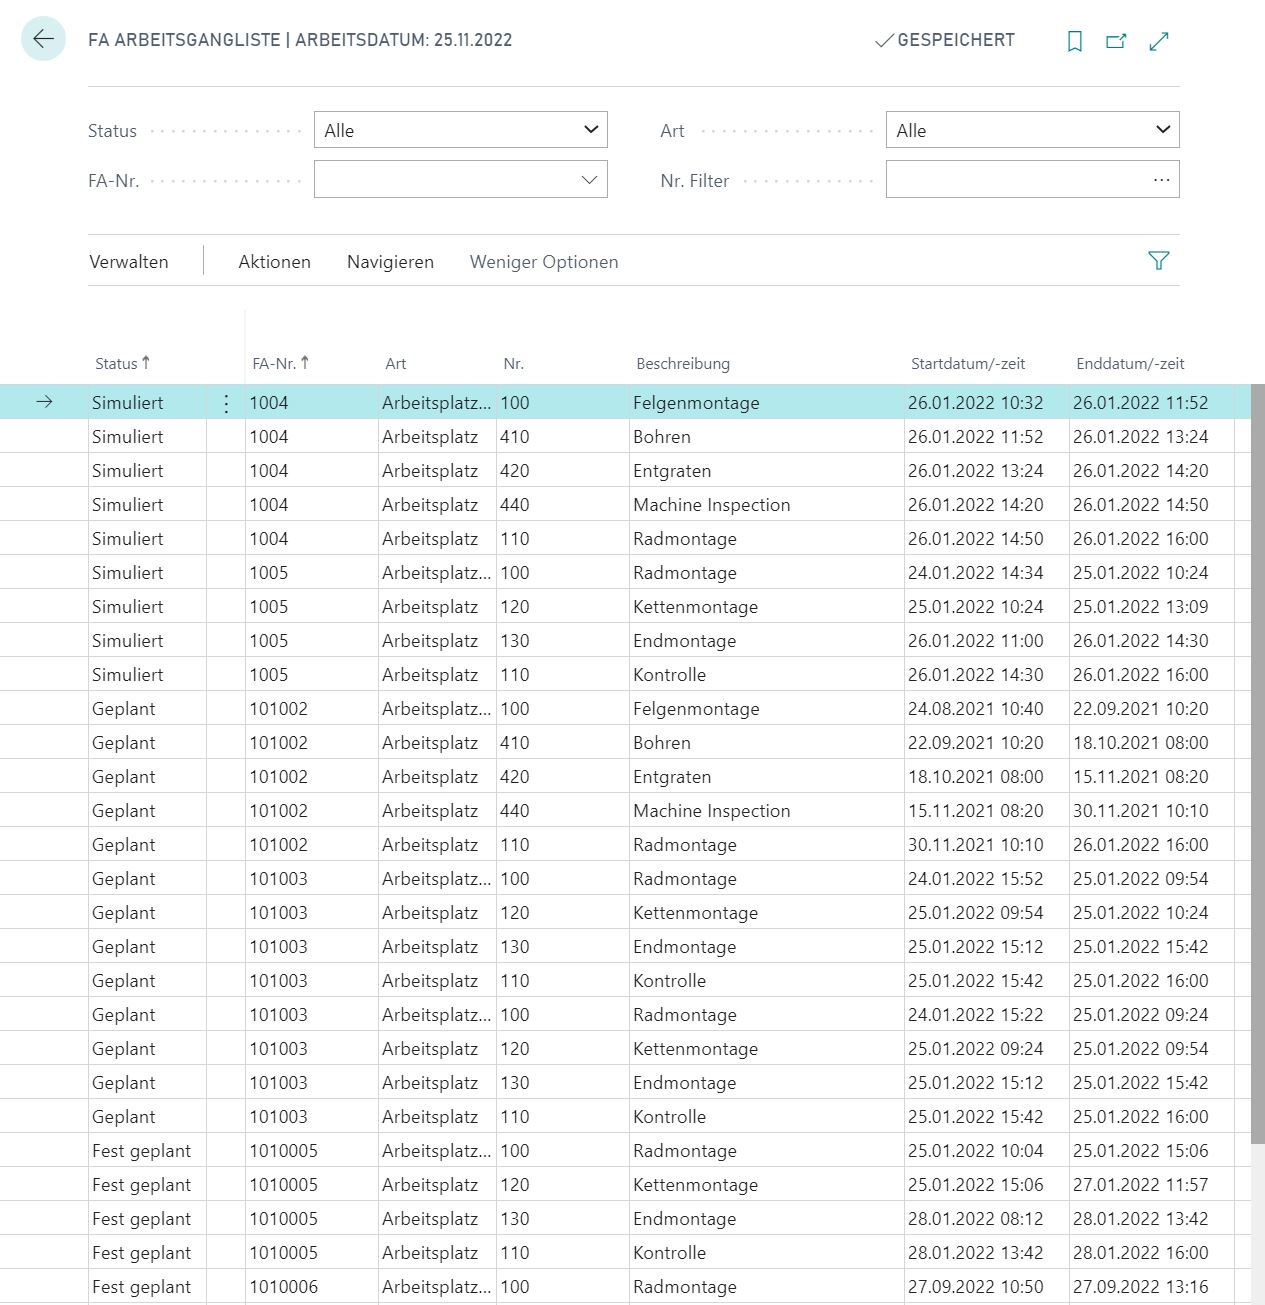This screenshot has width=1265, height=1305.
Task: Open the Art dropdown set to Alle
Action: pyautogui.click(x=1032, y=130)
